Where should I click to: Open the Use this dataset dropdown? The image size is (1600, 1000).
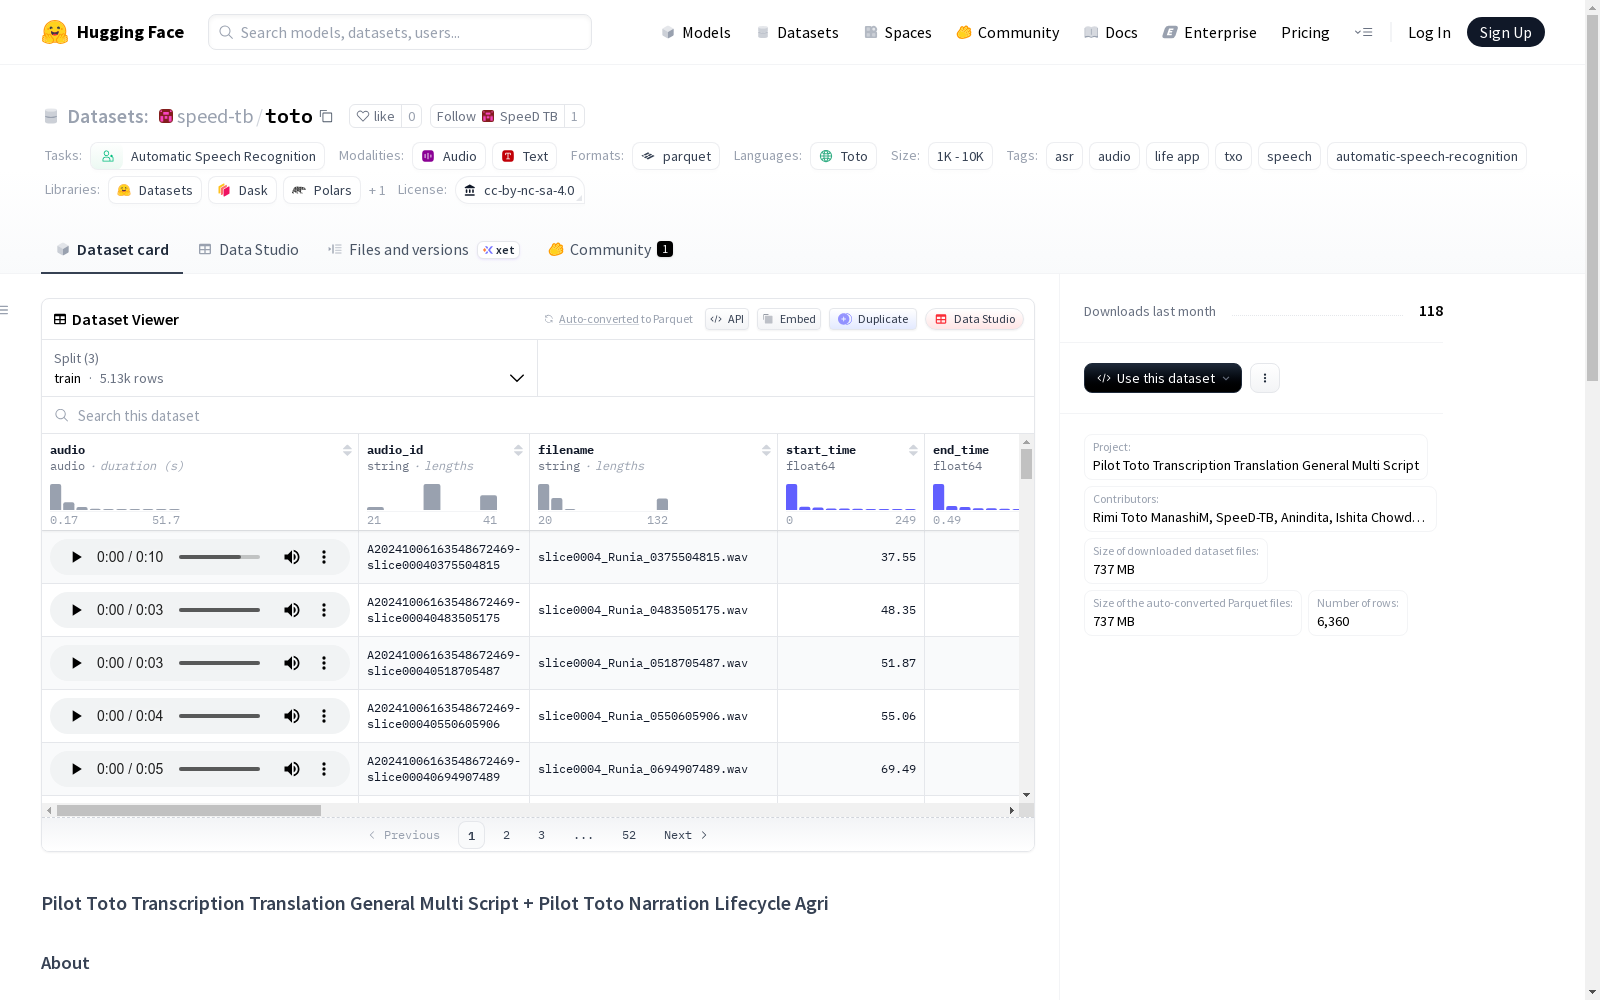pos(1163,378)
